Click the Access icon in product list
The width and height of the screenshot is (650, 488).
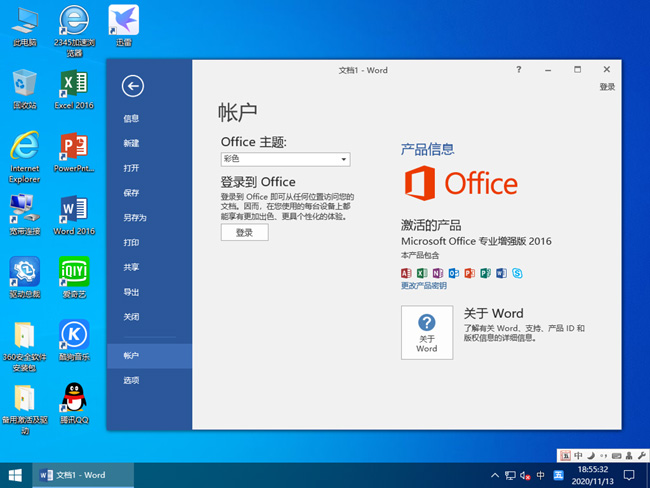[x=406, y=273]
